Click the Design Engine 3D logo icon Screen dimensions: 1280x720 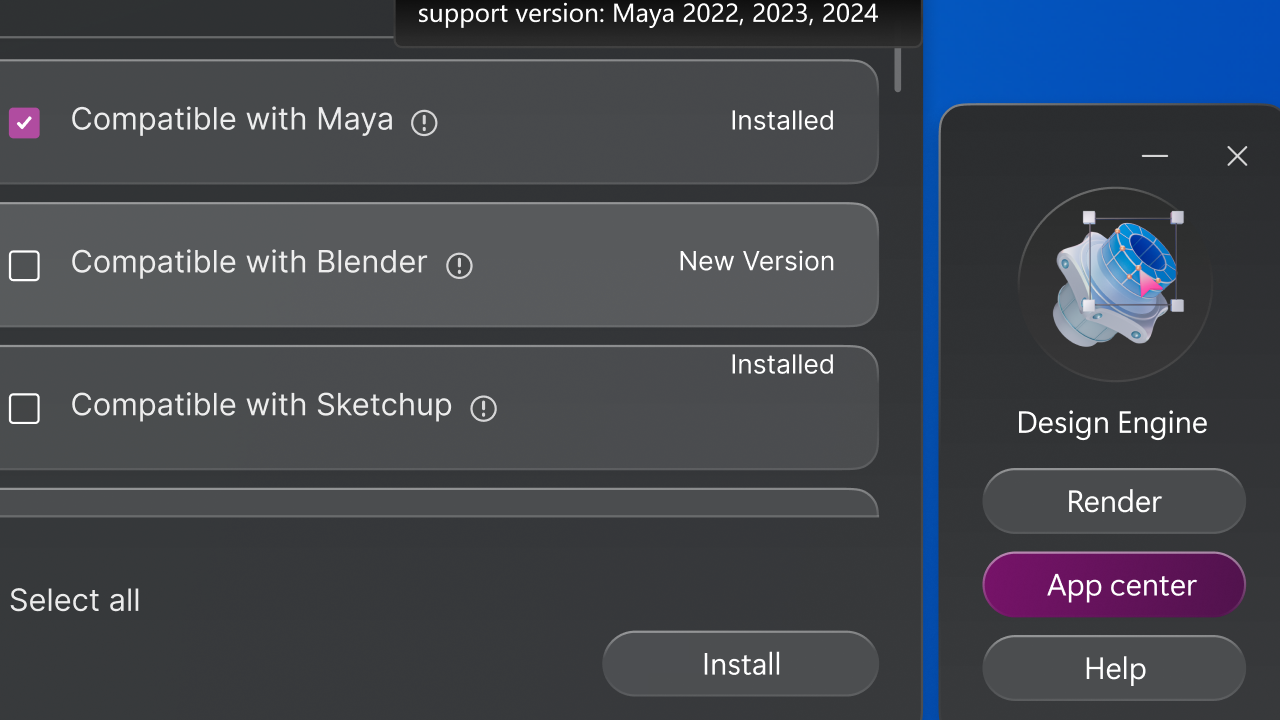point(1115,284)
